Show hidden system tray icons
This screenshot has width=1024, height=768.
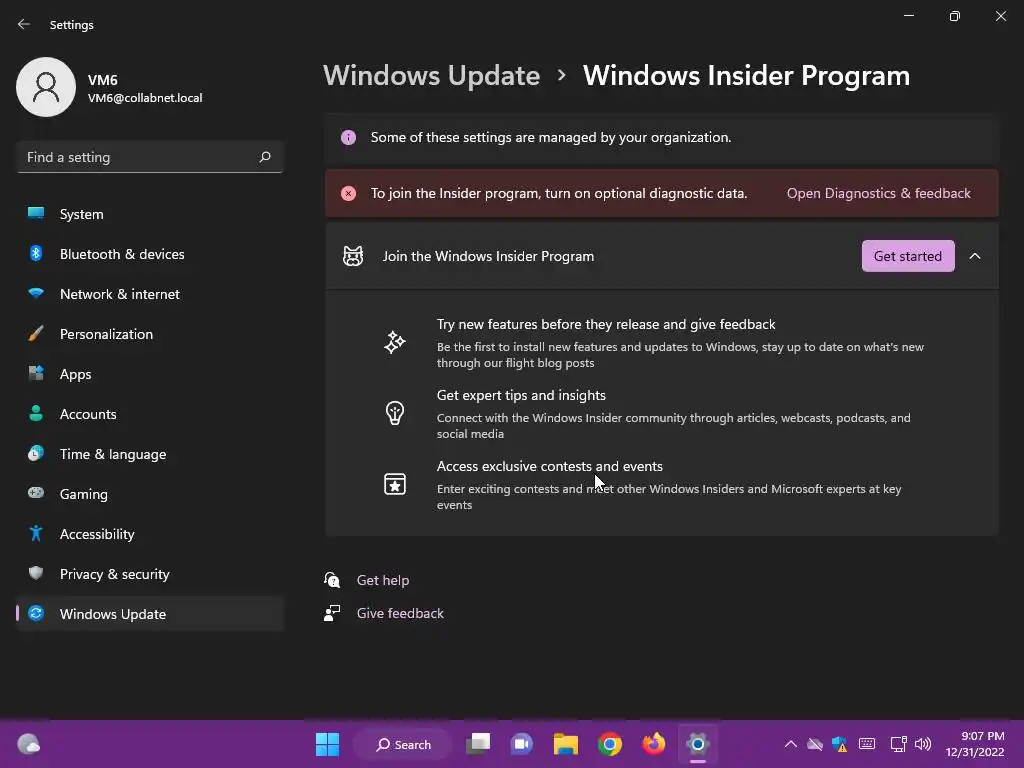coord(790,744)
